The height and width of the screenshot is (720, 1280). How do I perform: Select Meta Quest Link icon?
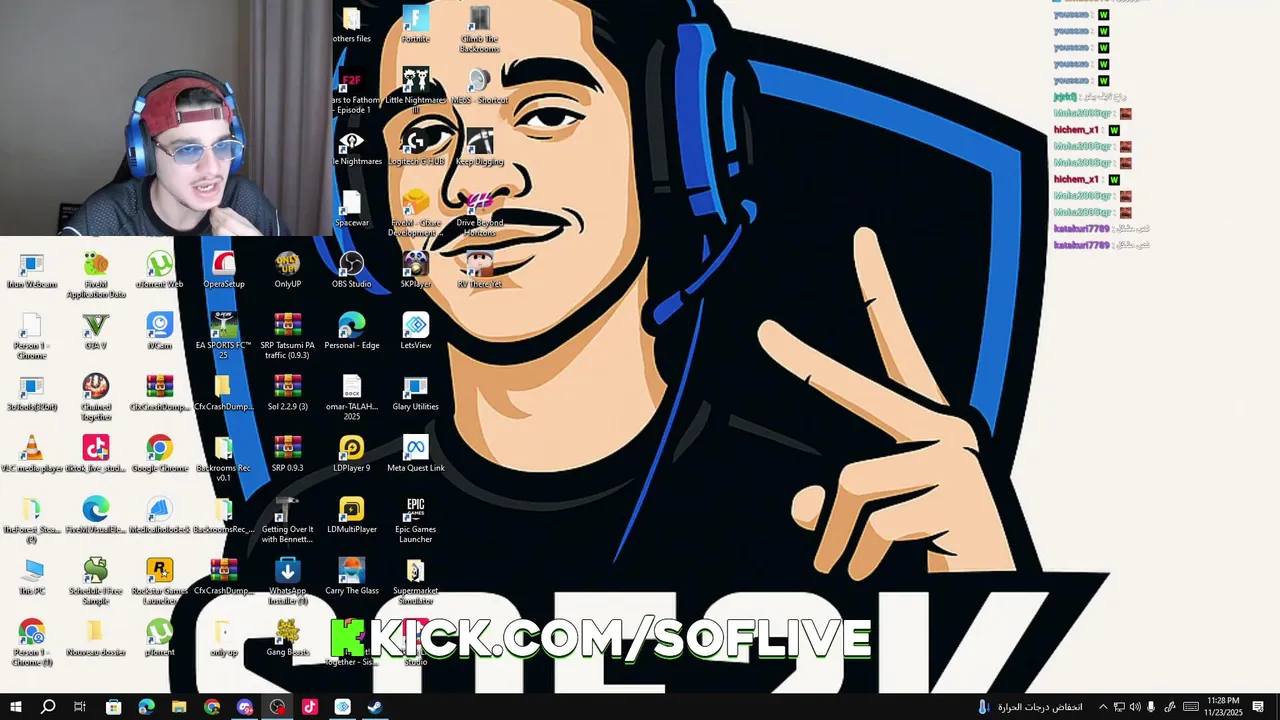(416, 455)
